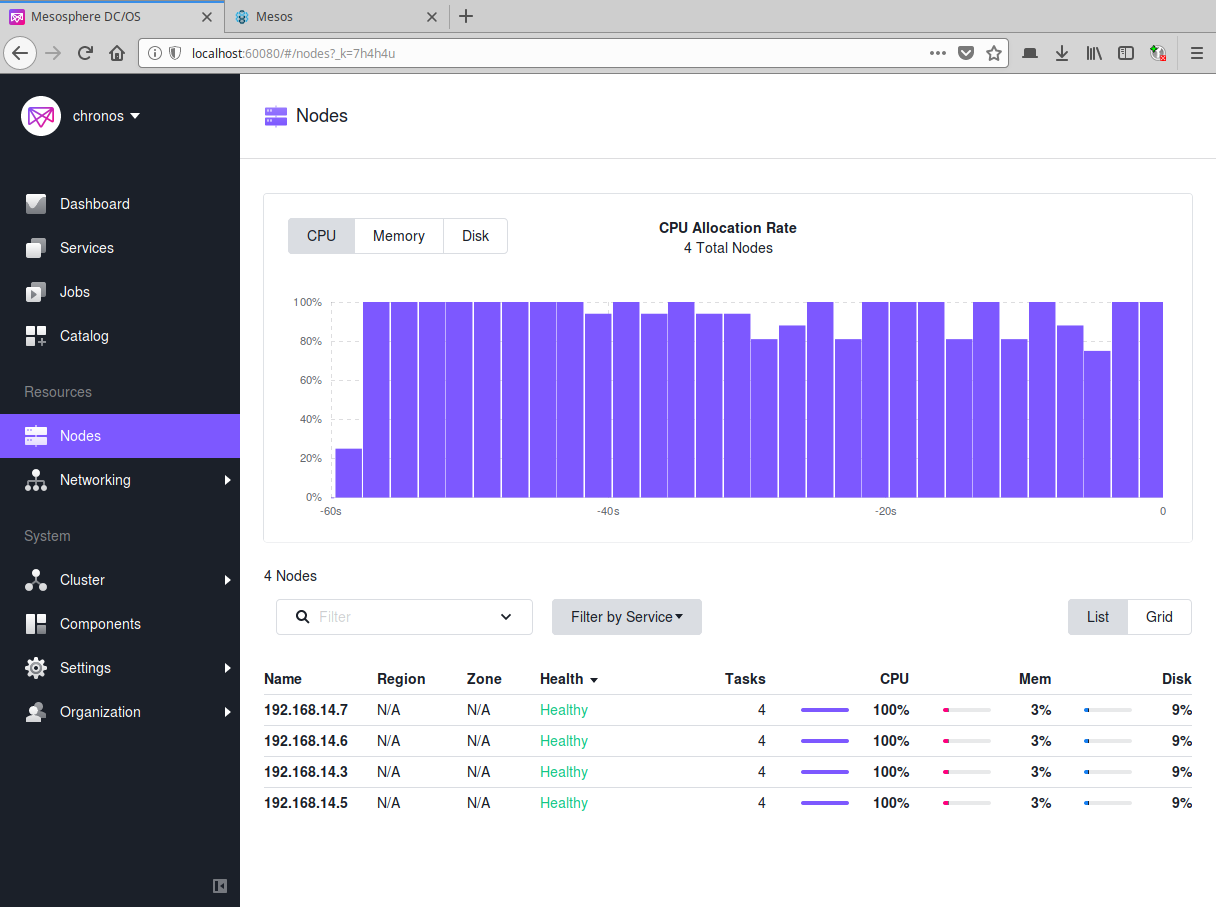Screen dimensions: 1216x907
Task: Click the Dashboard icon in sidebar
Action: [x=36, y=204]
